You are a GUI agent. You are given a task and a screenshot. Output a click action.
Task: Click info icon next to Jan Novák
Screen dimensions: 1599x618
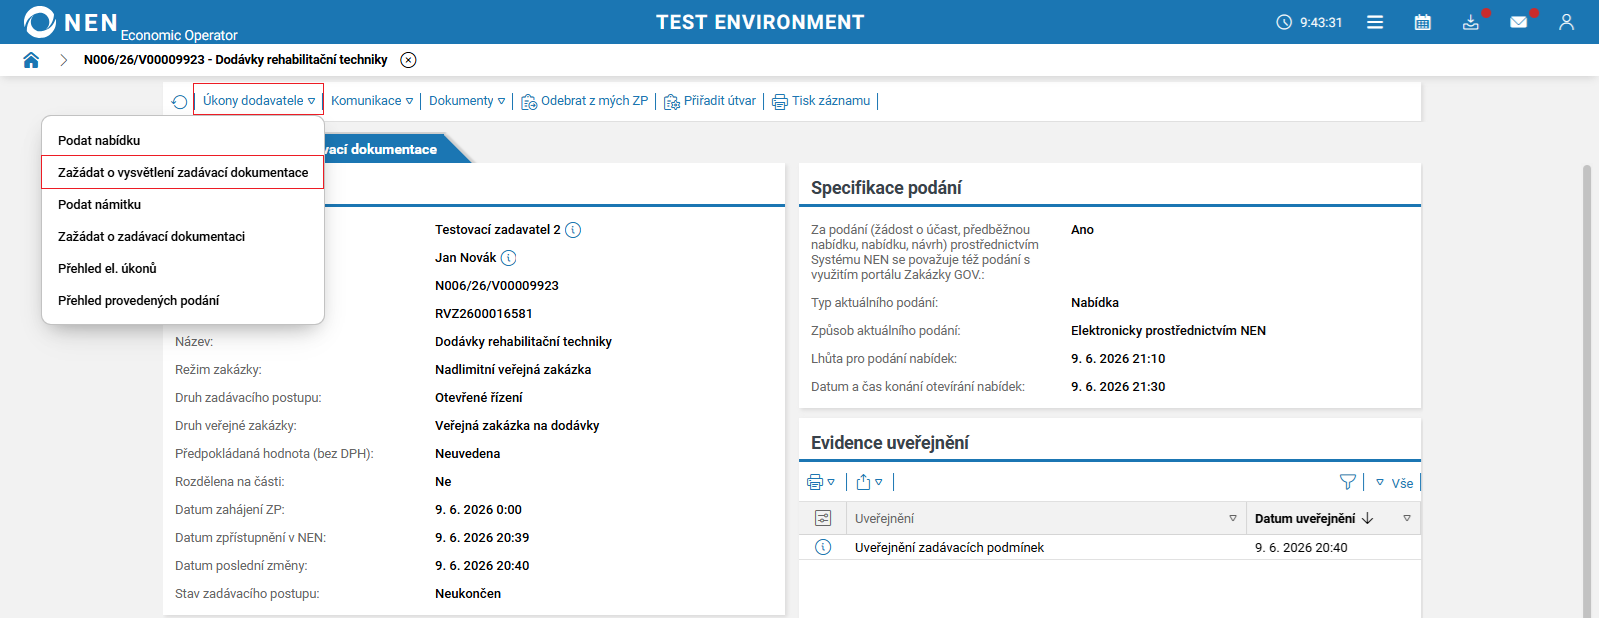pyautogui.click(x=508, y=258)
